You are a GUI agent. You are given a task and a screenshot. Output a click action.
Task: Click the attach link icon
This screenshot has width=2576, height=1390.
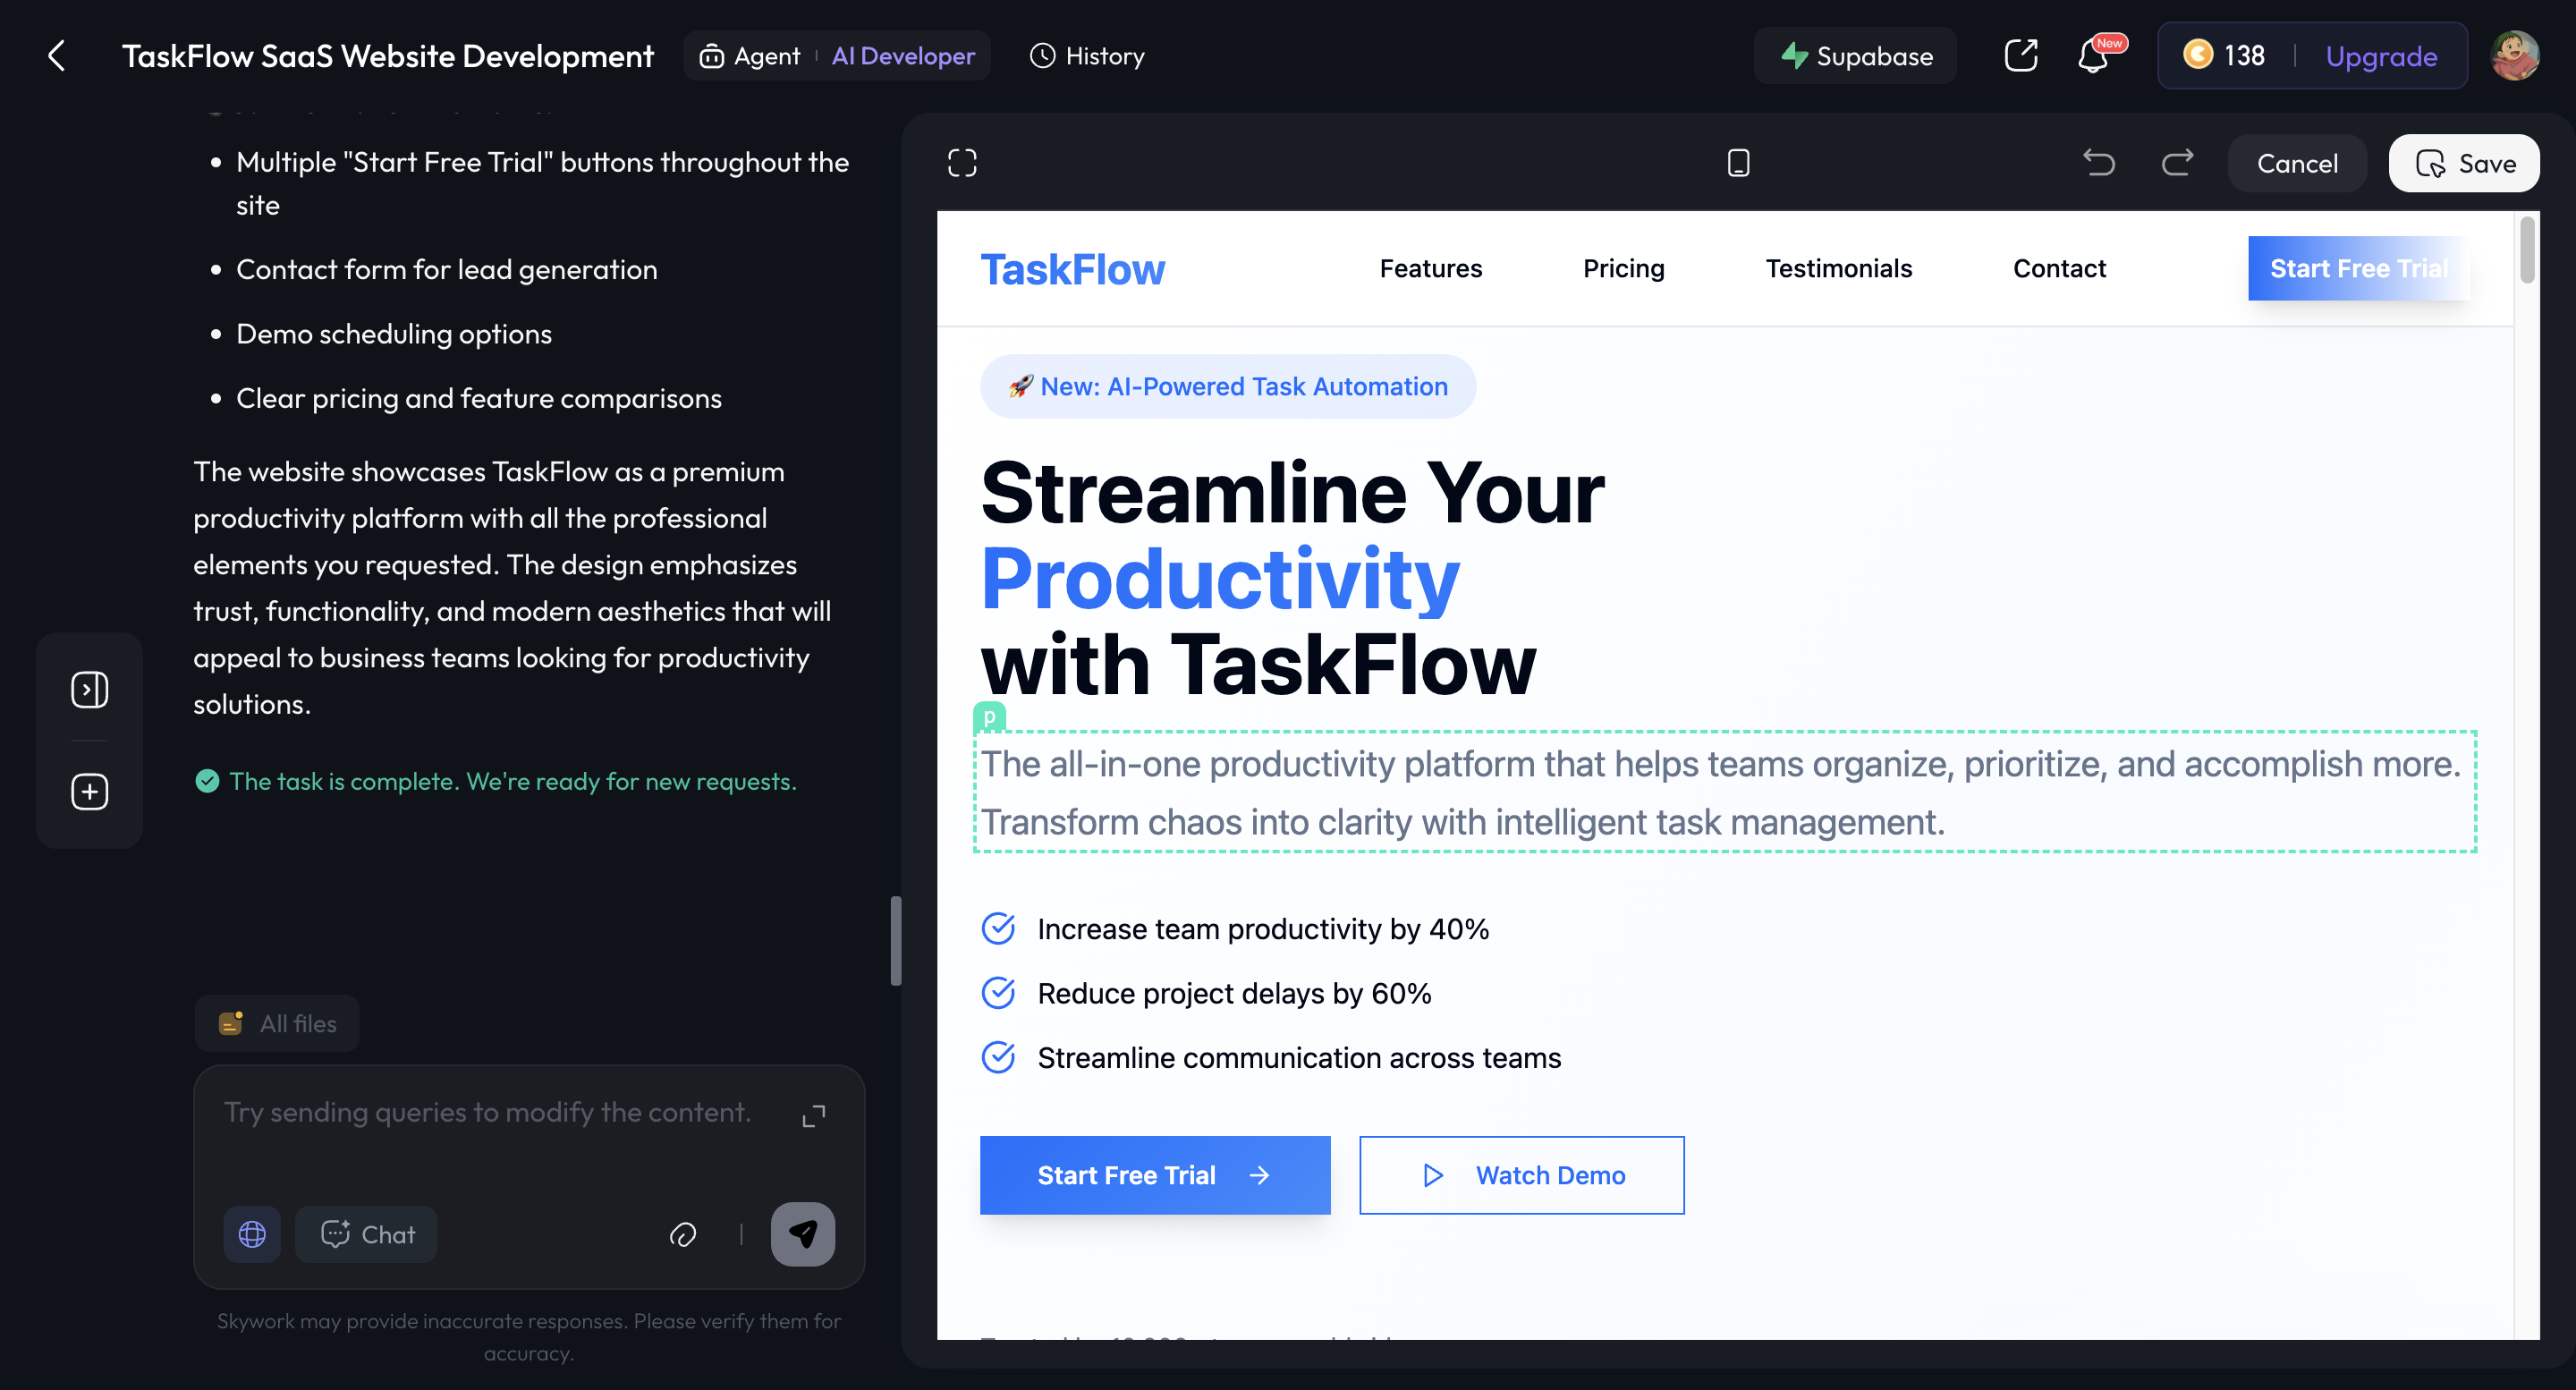tap(683, 1235)
